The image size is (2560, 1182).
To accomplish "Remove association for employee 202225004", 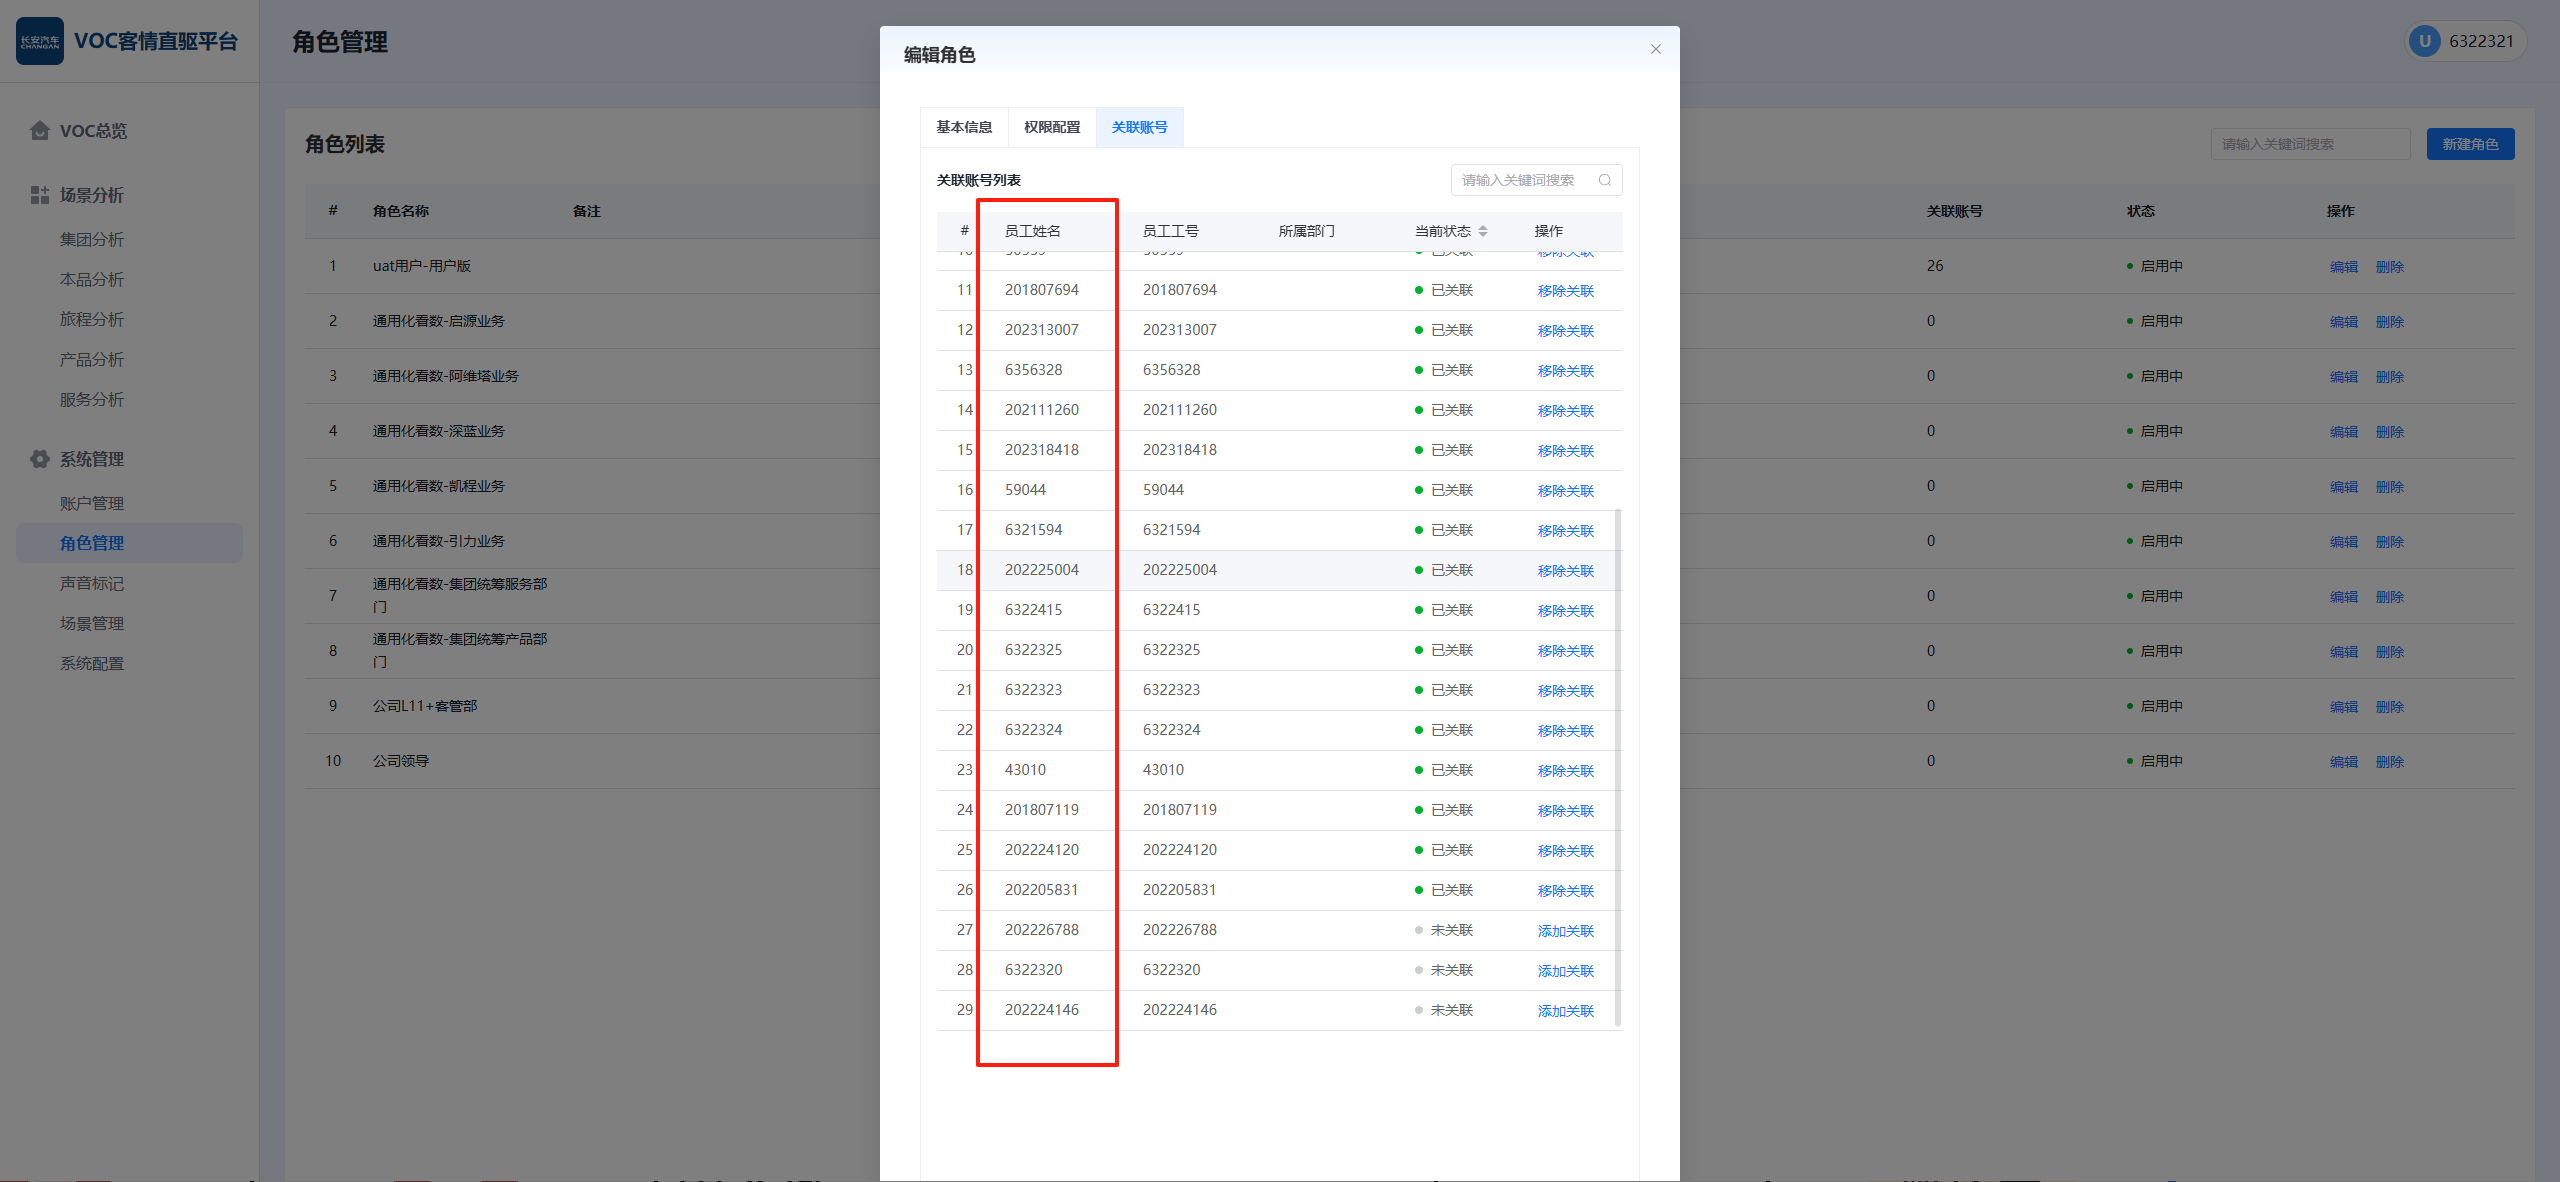I will [1565, 571].
